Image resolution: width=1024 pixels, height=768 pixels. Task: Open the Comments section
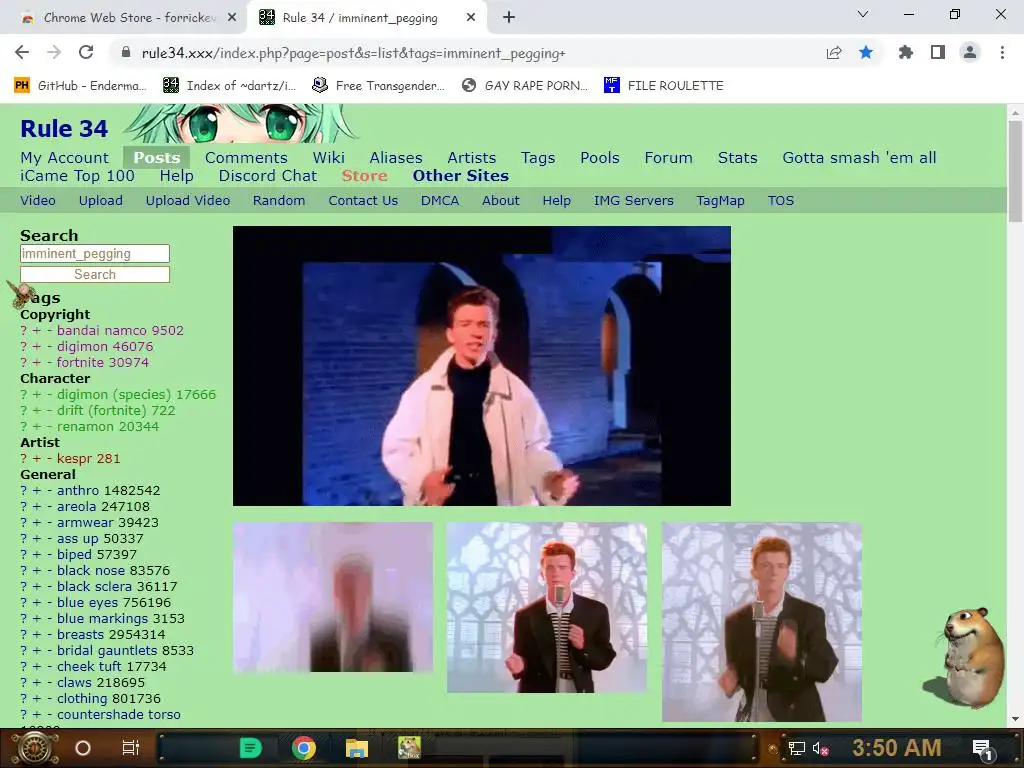click(246, 158)
